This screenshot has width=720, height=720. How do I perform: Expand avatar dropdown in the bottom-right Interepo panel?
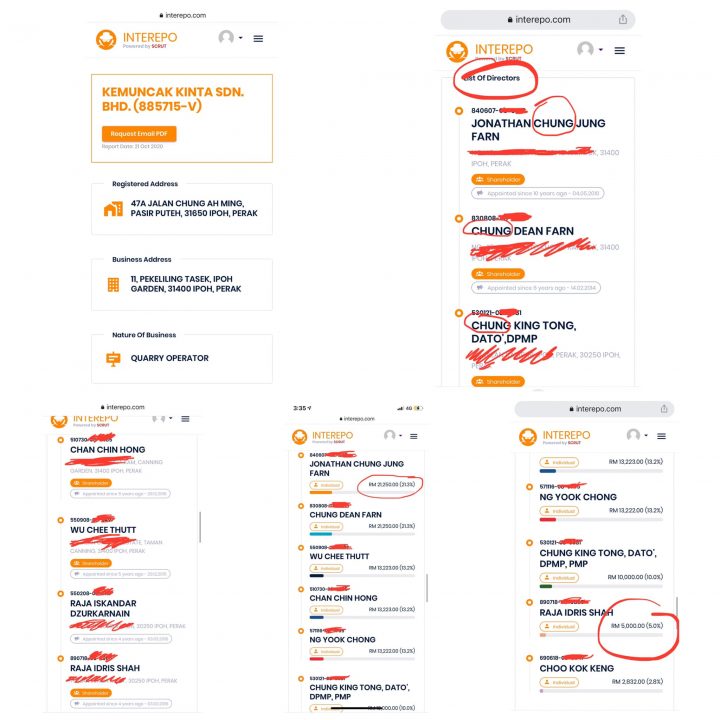(x=637, y=435)
